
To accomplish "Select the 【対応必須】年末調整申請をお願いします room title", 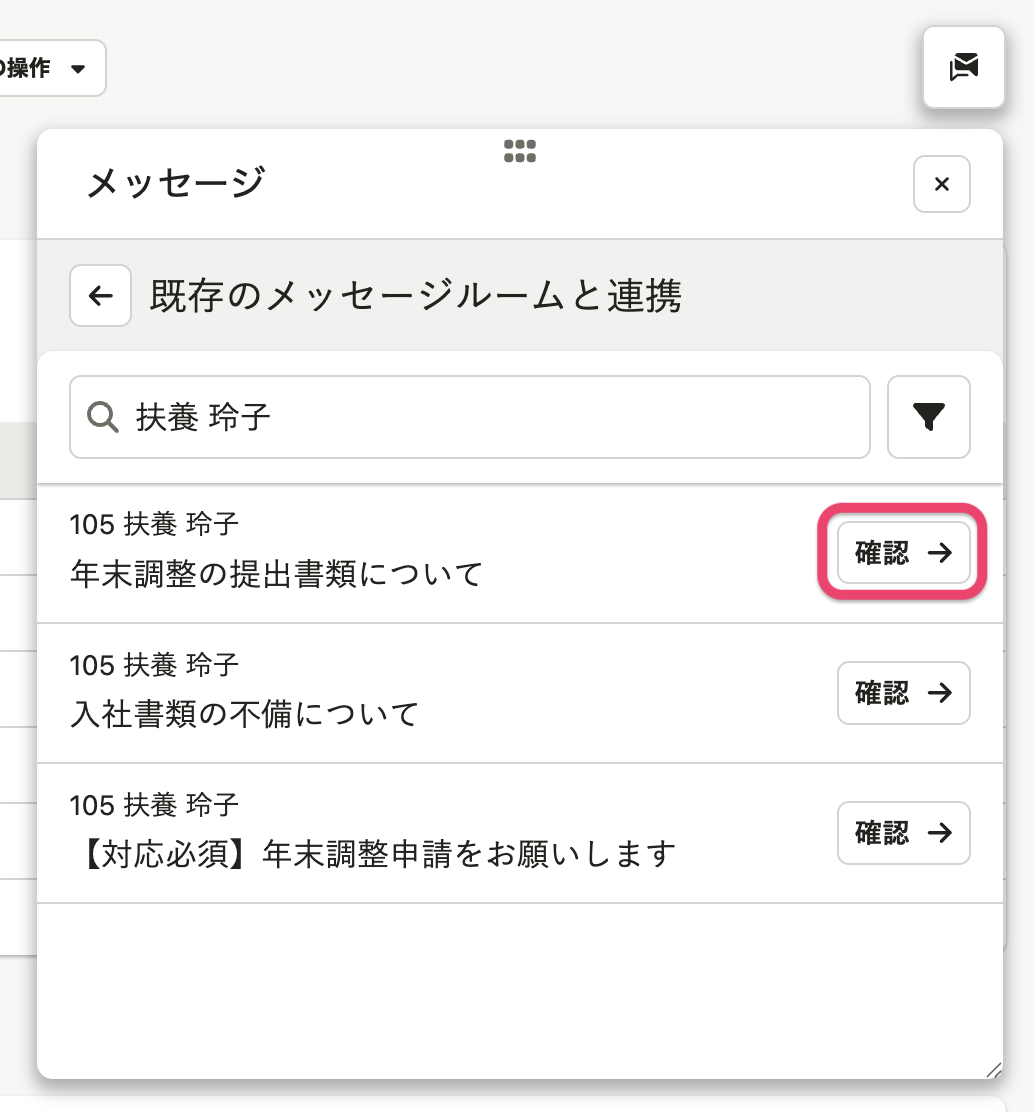I will tap(373, 854).
